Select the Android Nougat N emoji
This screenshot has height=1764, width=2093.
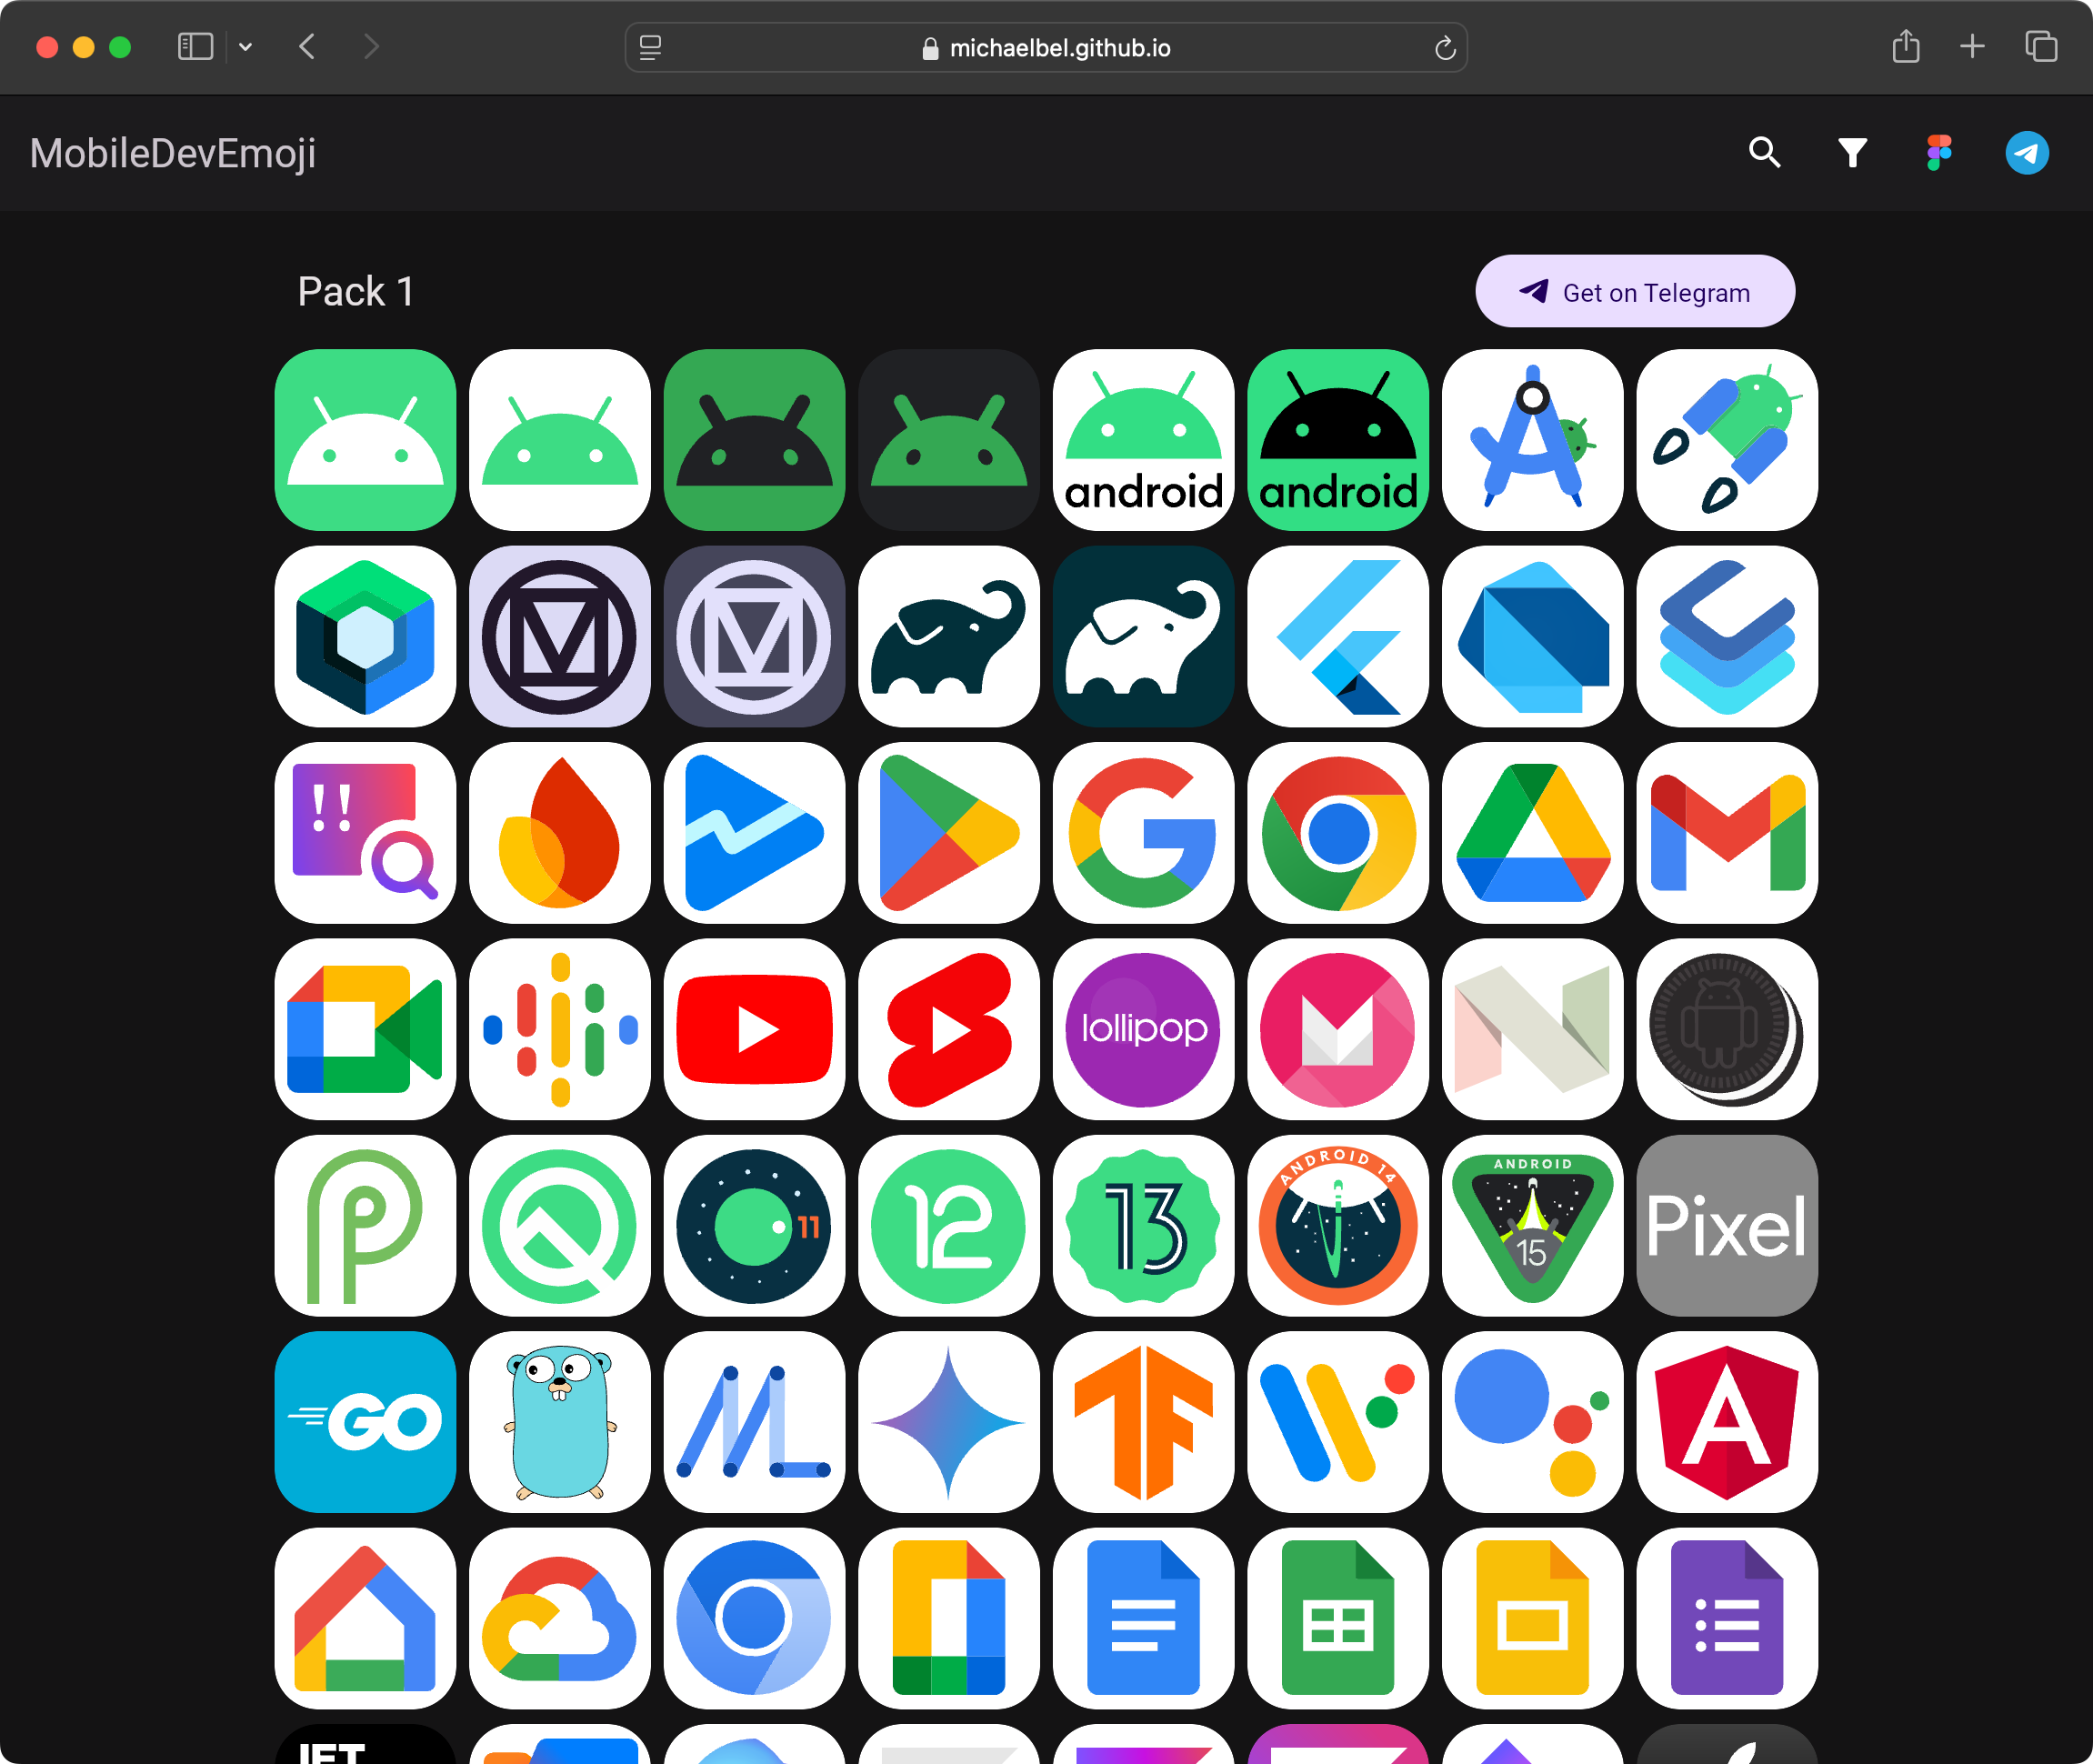pos(1533,1029)
